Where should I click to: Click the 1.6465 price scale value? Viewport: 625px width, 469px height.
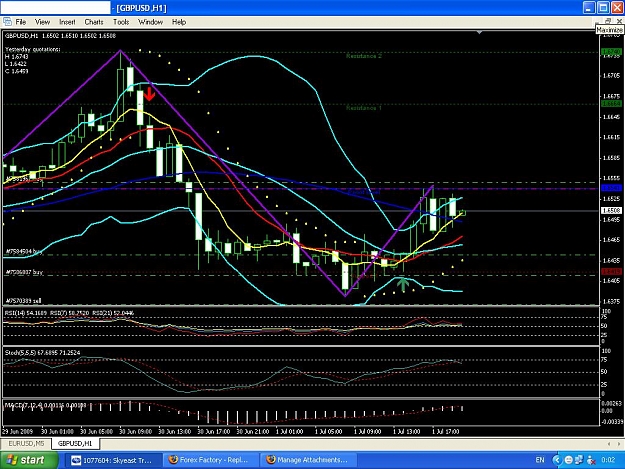tap(611, 240)
